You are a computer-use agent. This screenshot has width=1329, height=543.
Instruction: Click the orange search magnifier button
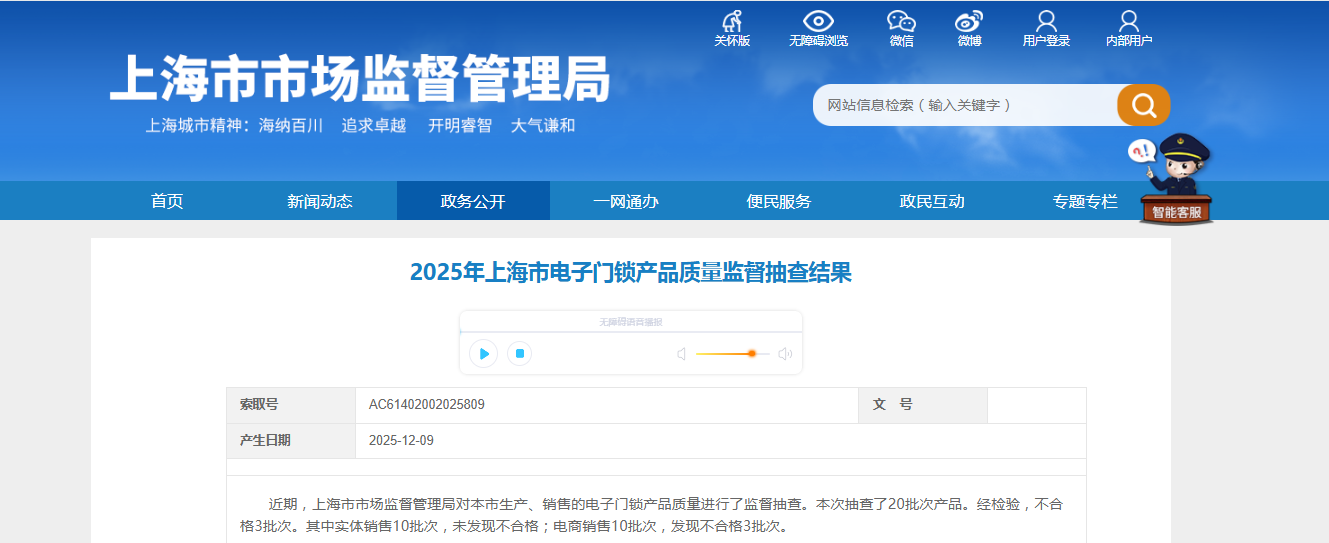click(x=1143, y=105)
